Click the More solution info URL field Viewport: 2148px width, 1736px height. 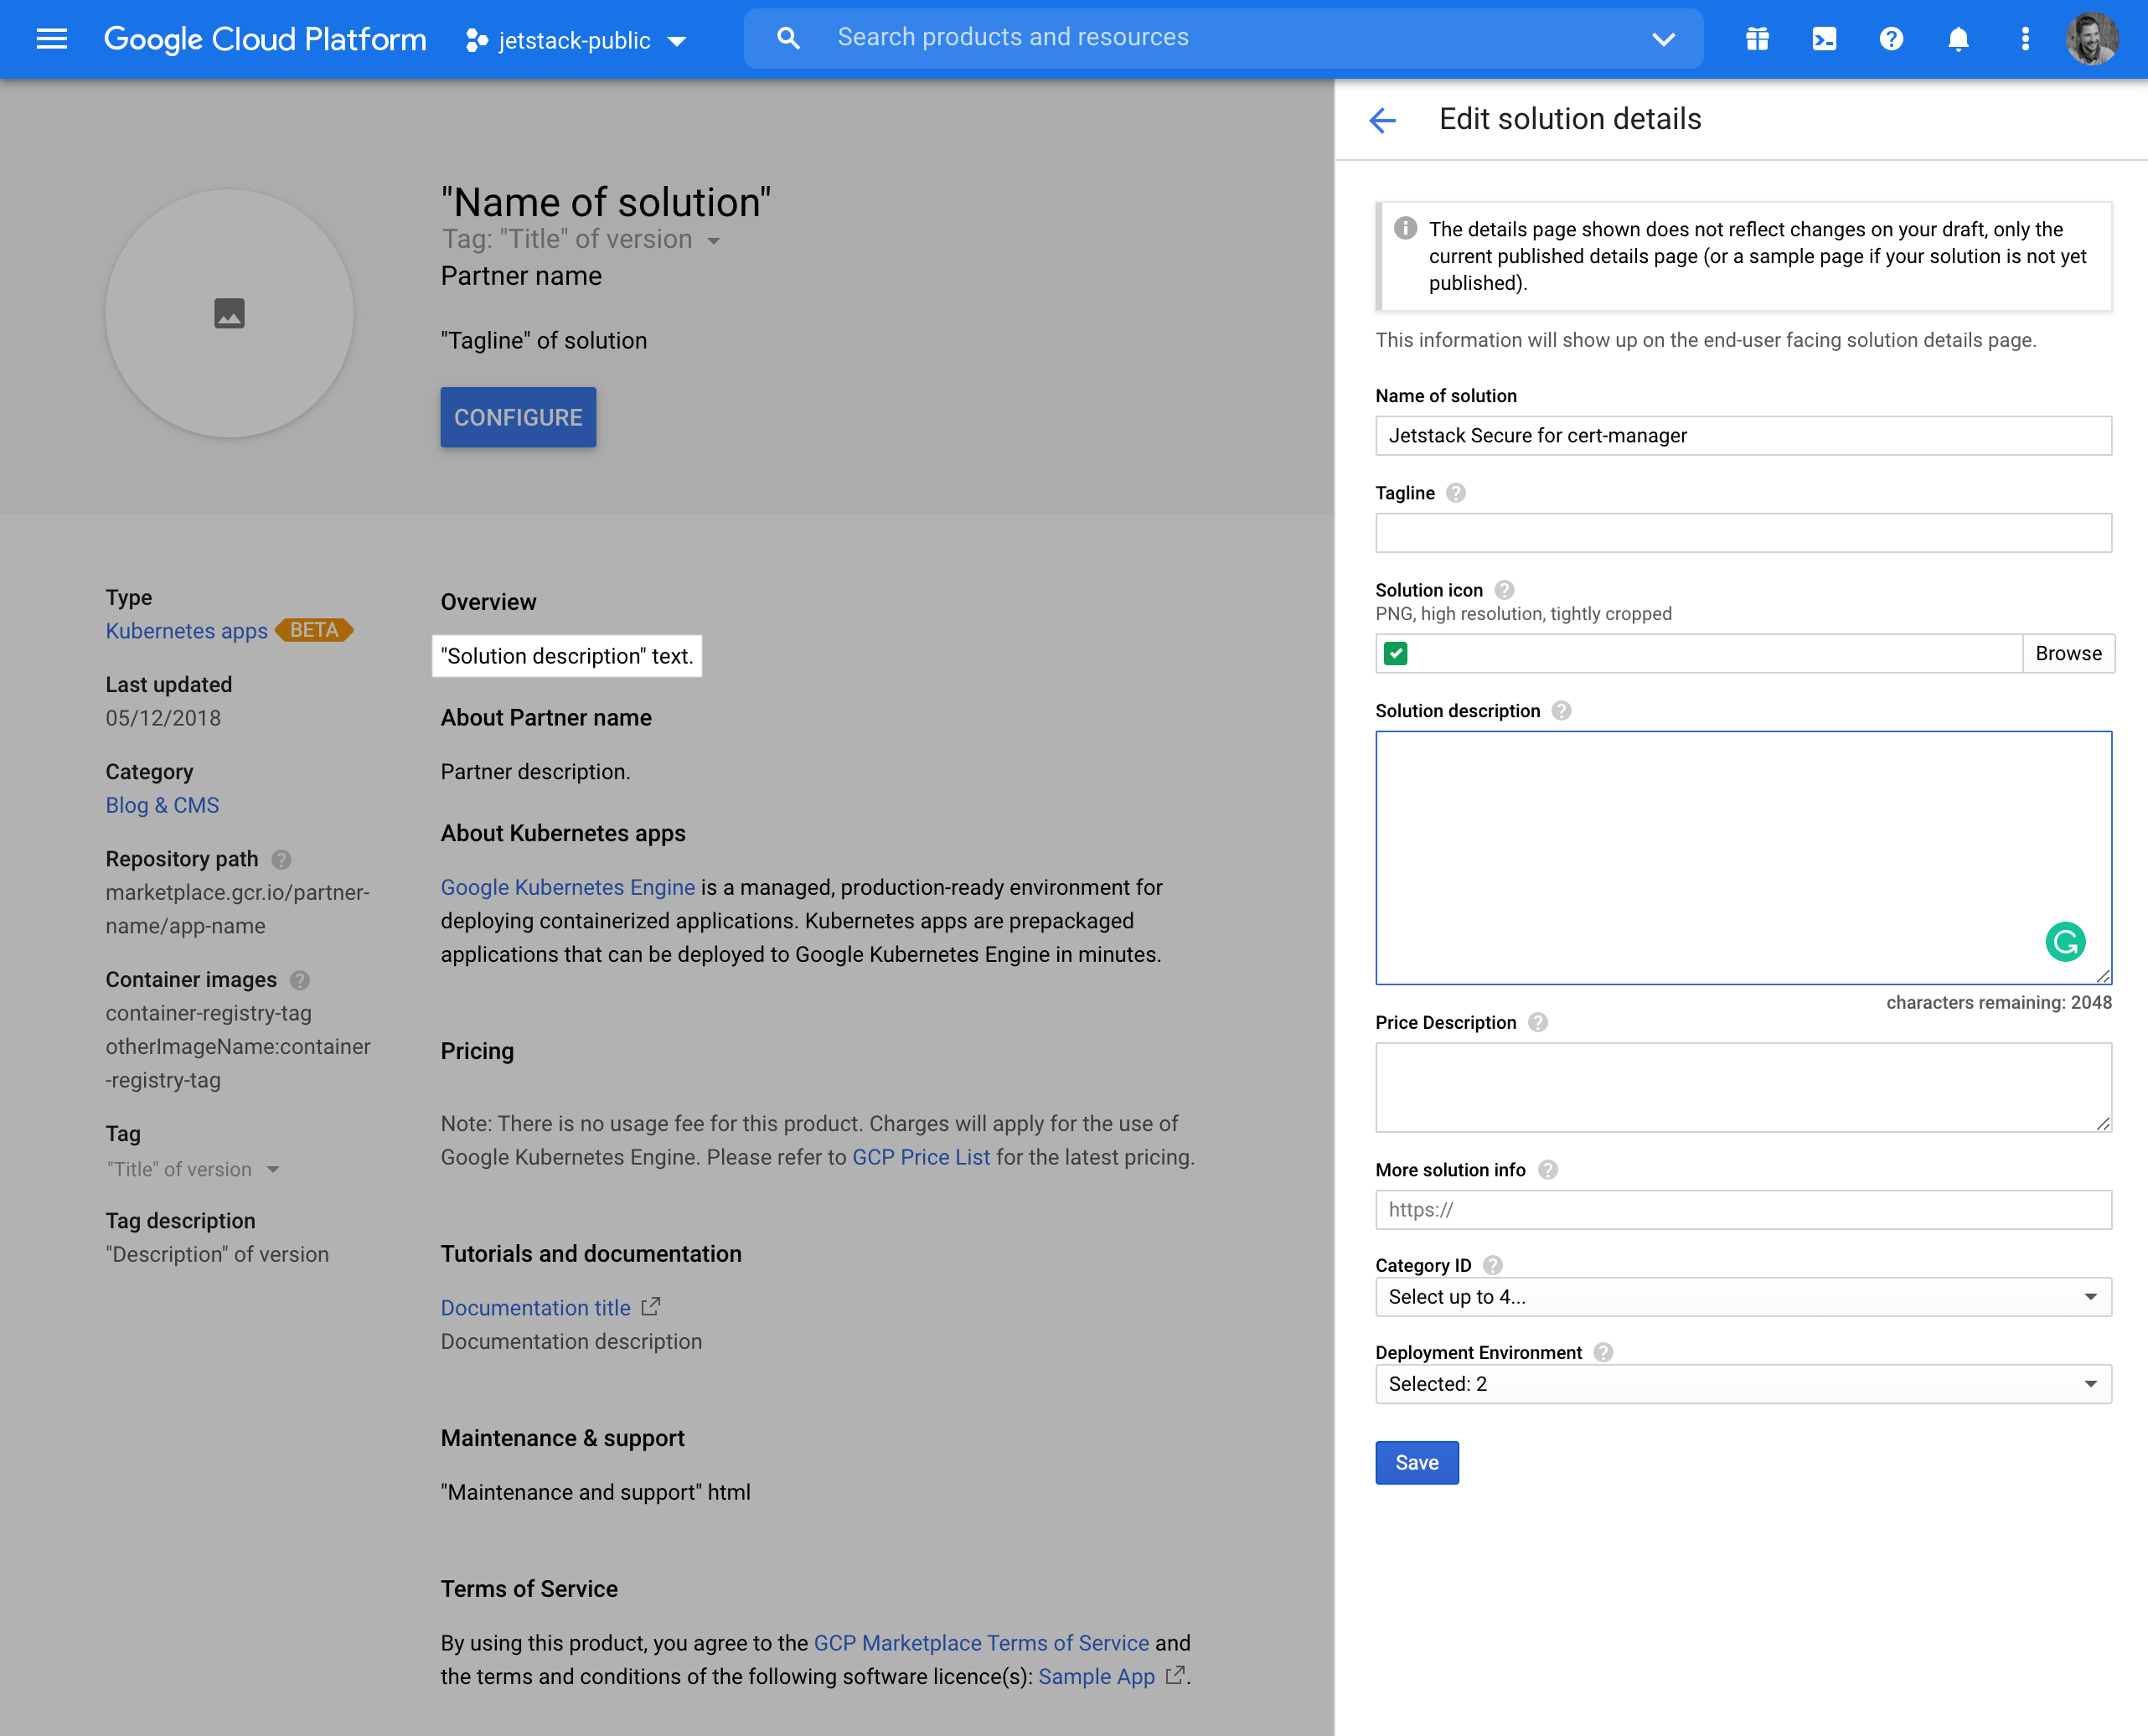[x=1742, y=1209]
